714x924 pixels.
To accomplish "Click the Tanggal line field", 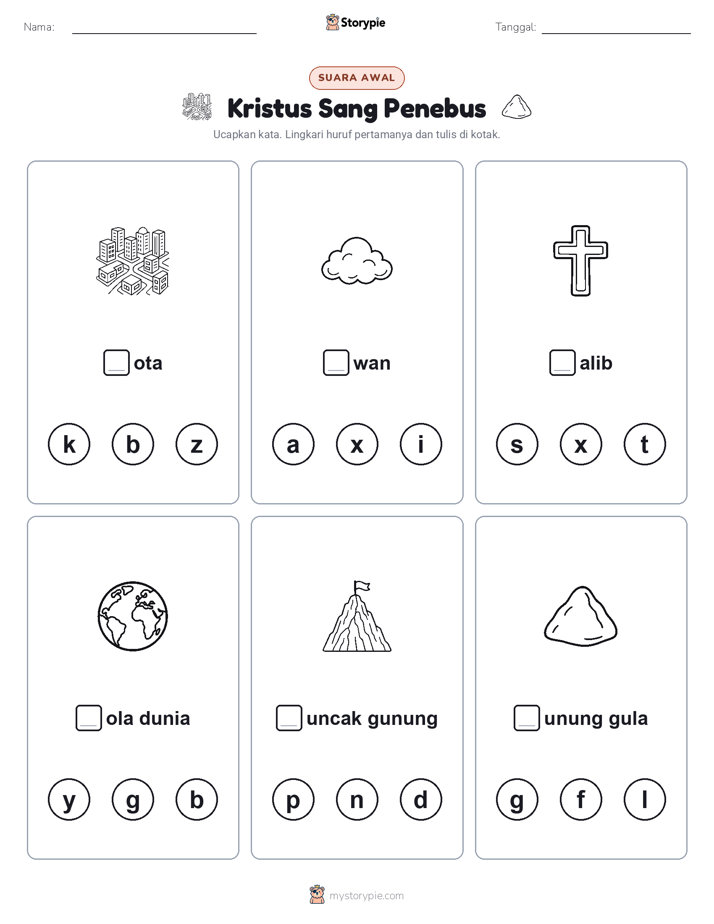I will pyautogui.click(x=616, y=27).
